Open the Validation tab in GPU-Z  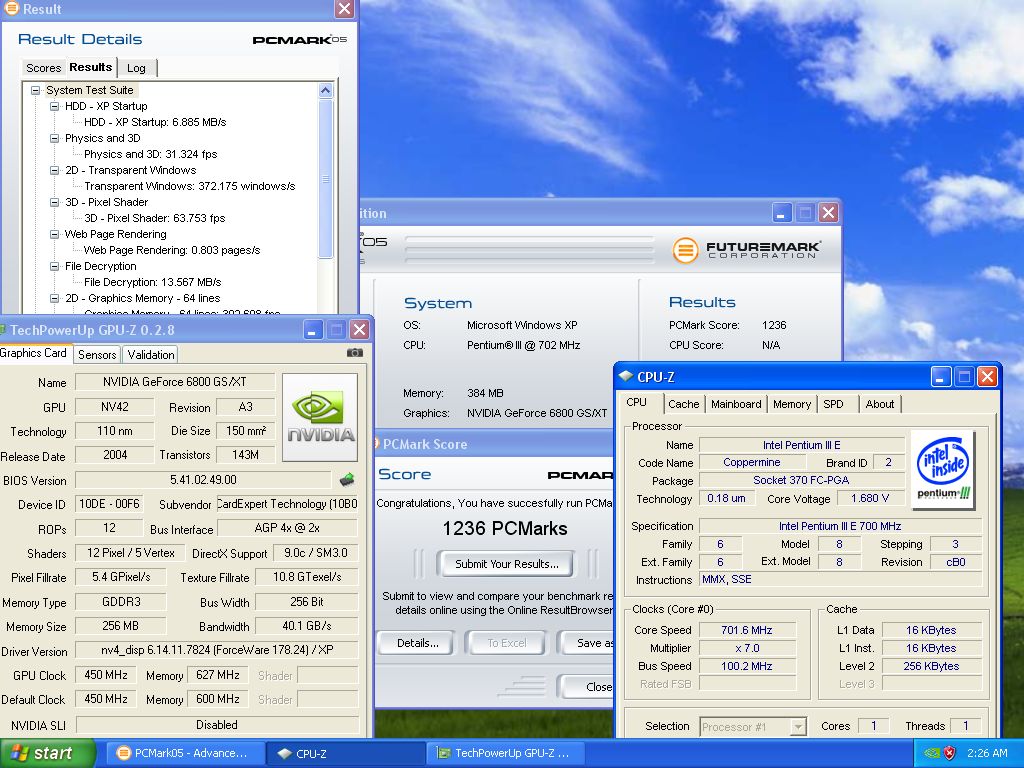tap(151, 355)
